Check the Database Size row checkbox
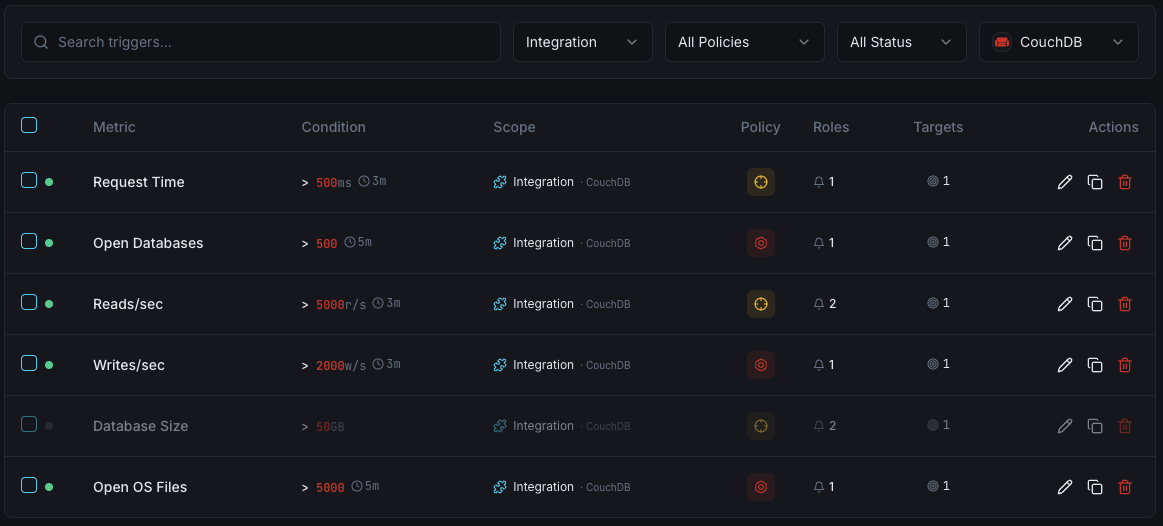This screenshot has height=526, width=1163. [x=28, y=424]
